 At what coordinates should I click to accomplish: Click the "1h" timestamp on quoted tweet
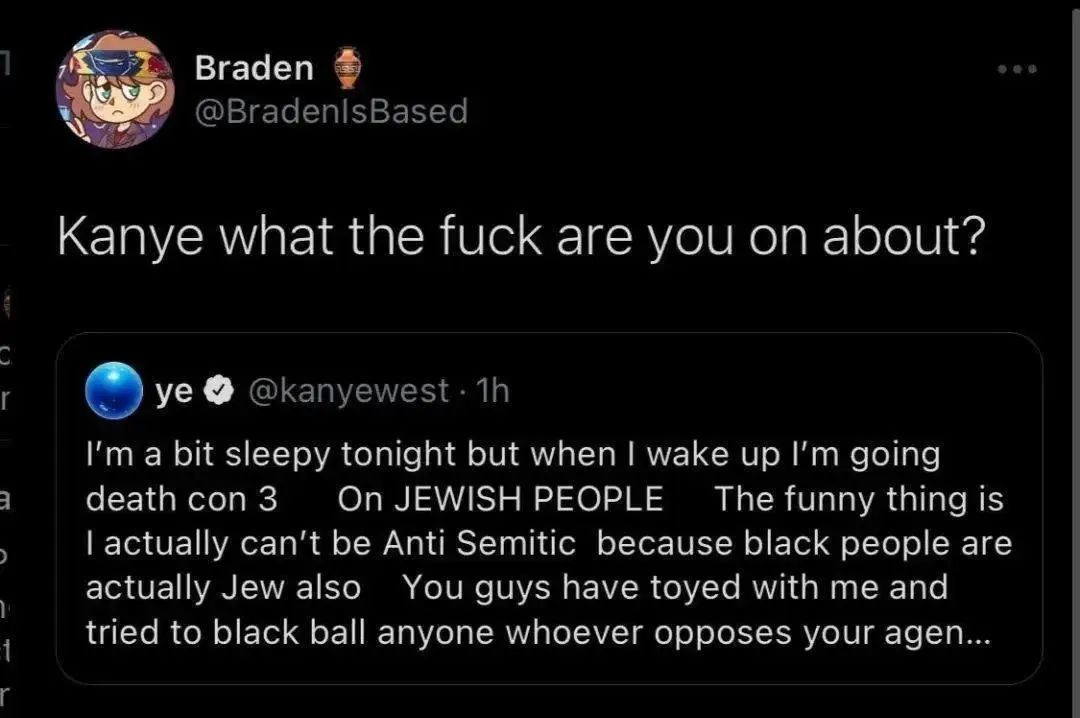click(493, 391)
